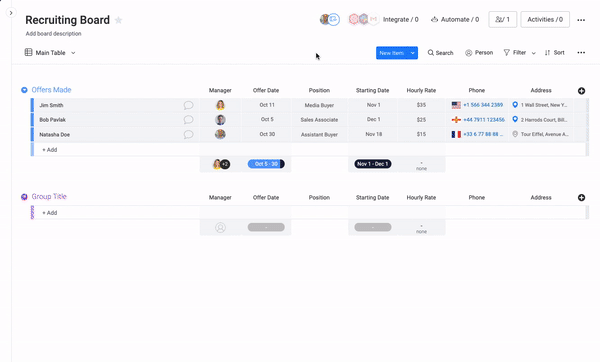Image resolution: width=600 pixels, height=362 pixels.
Task: Click the Hourly Rate header in Offers Made
Action: tap(421, 90)
